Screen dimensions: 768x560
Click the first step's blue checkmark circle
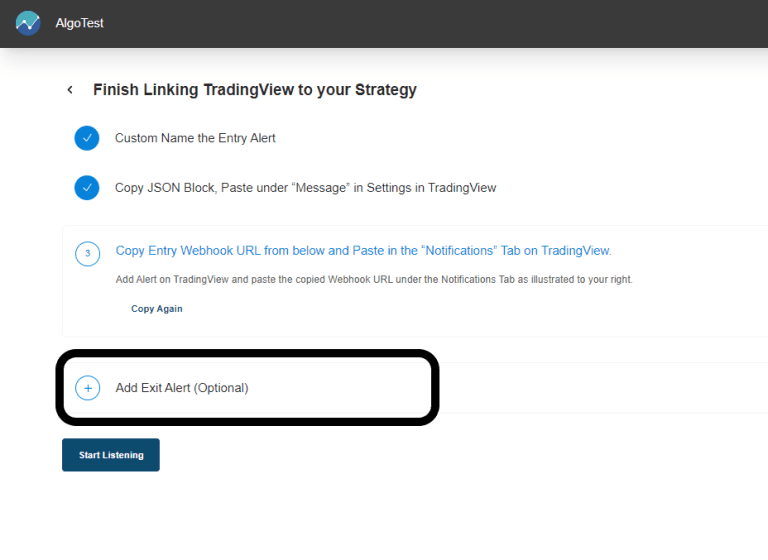point(87,138)
